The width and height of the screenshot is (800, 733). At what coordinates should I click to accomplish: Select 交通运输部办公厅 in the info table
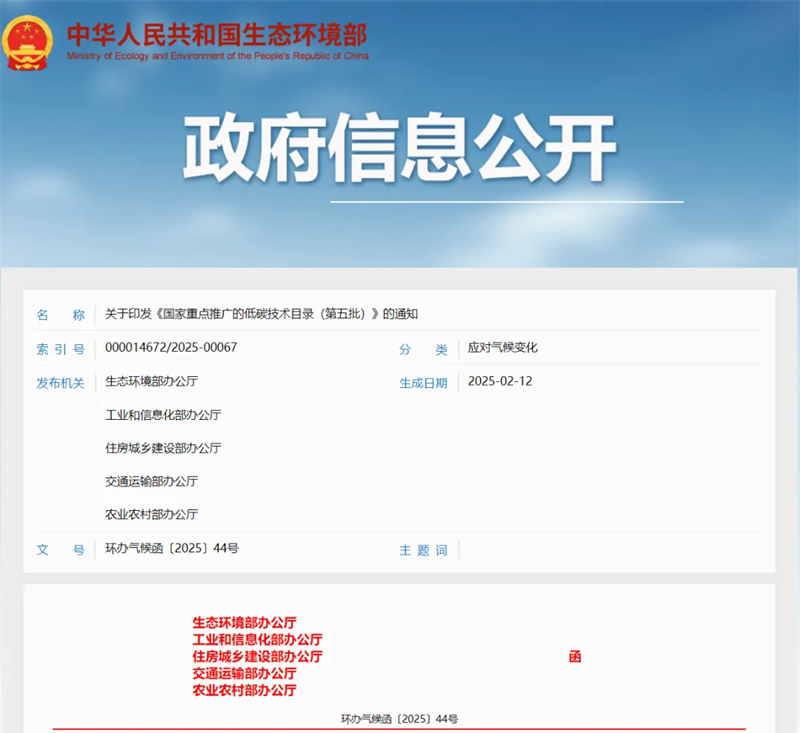[152, 481]
